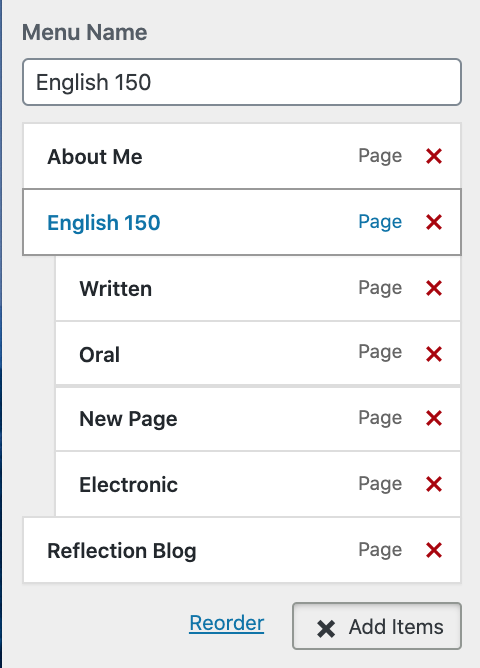Viewport: 480px width, 668px height.
Task: Select the New Page sub-item
Action: [x=258, y=418]
